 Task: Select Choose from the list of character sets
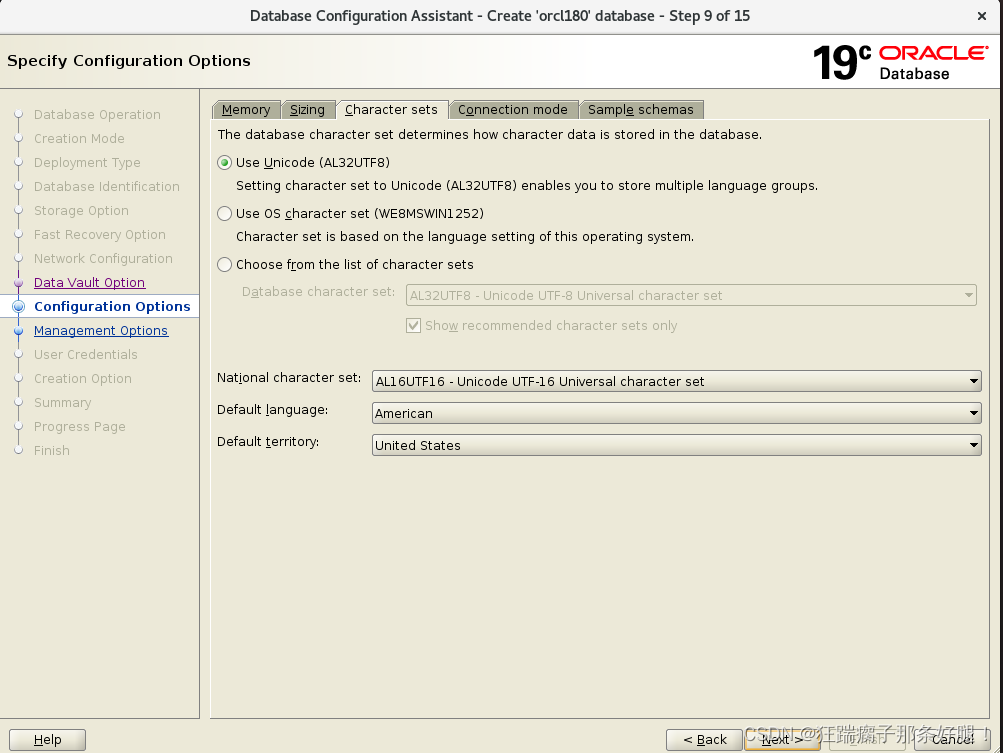[x=225, y=265]
